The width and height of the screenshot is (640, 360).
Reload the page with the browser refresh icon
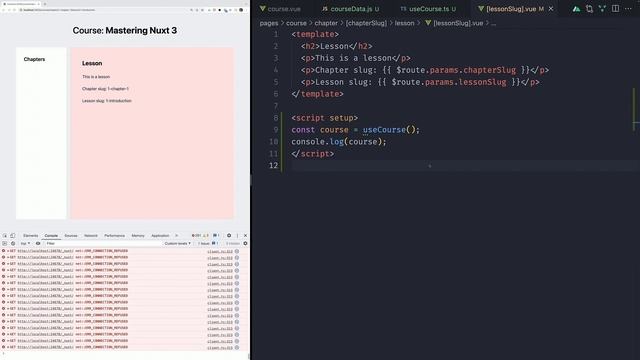click(14, 10)
